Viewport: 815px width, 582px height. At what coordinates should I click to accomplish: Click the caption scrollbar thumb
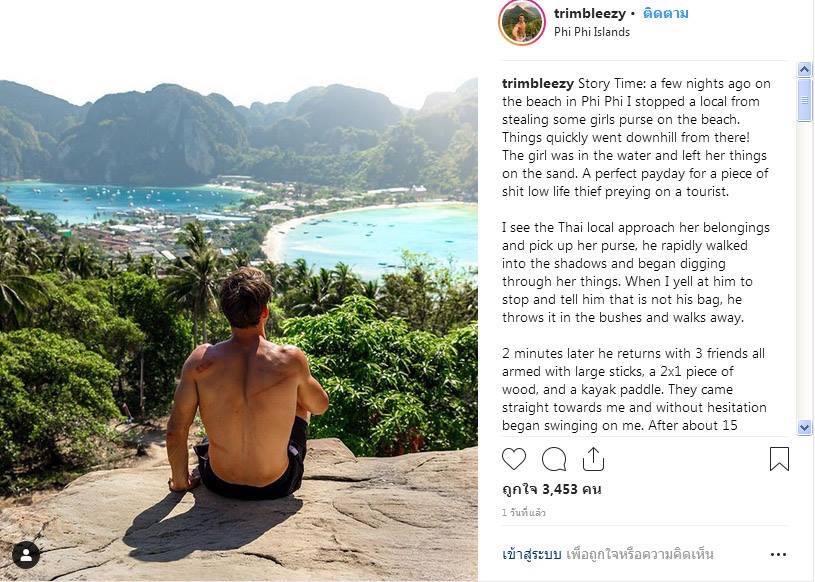805,99
